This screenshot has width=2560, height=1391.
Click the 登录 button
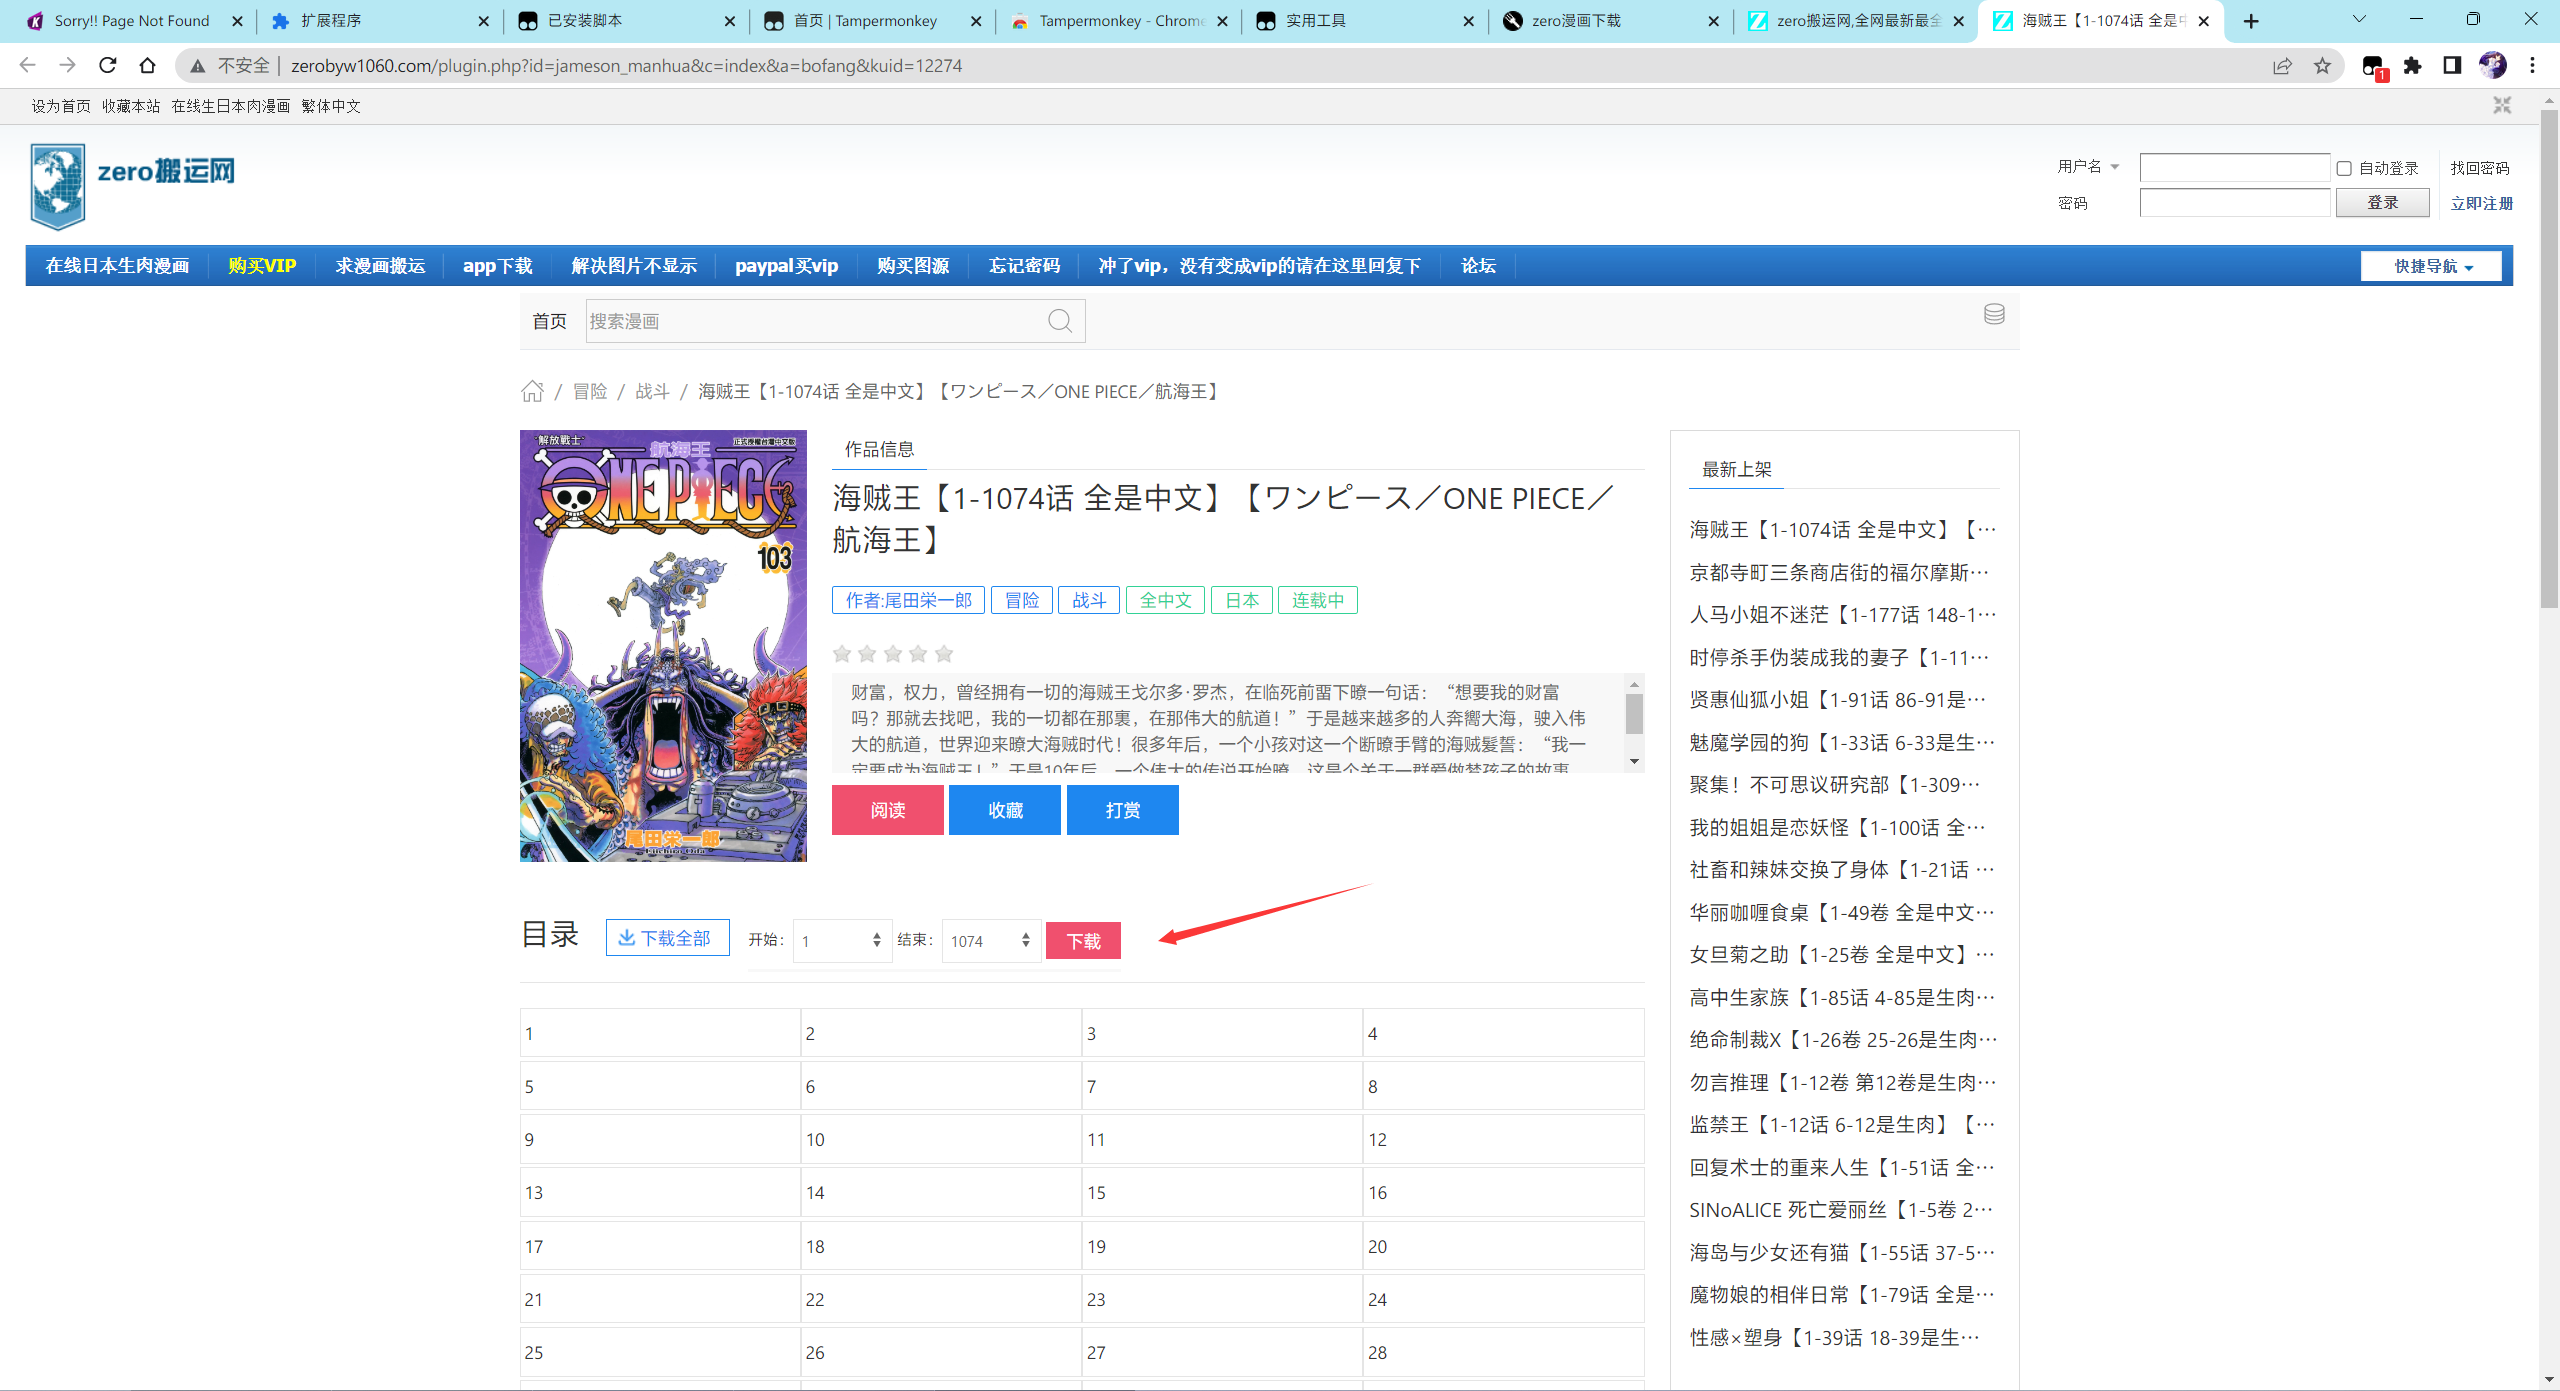pyautogui.click(x=2382, y=203)
